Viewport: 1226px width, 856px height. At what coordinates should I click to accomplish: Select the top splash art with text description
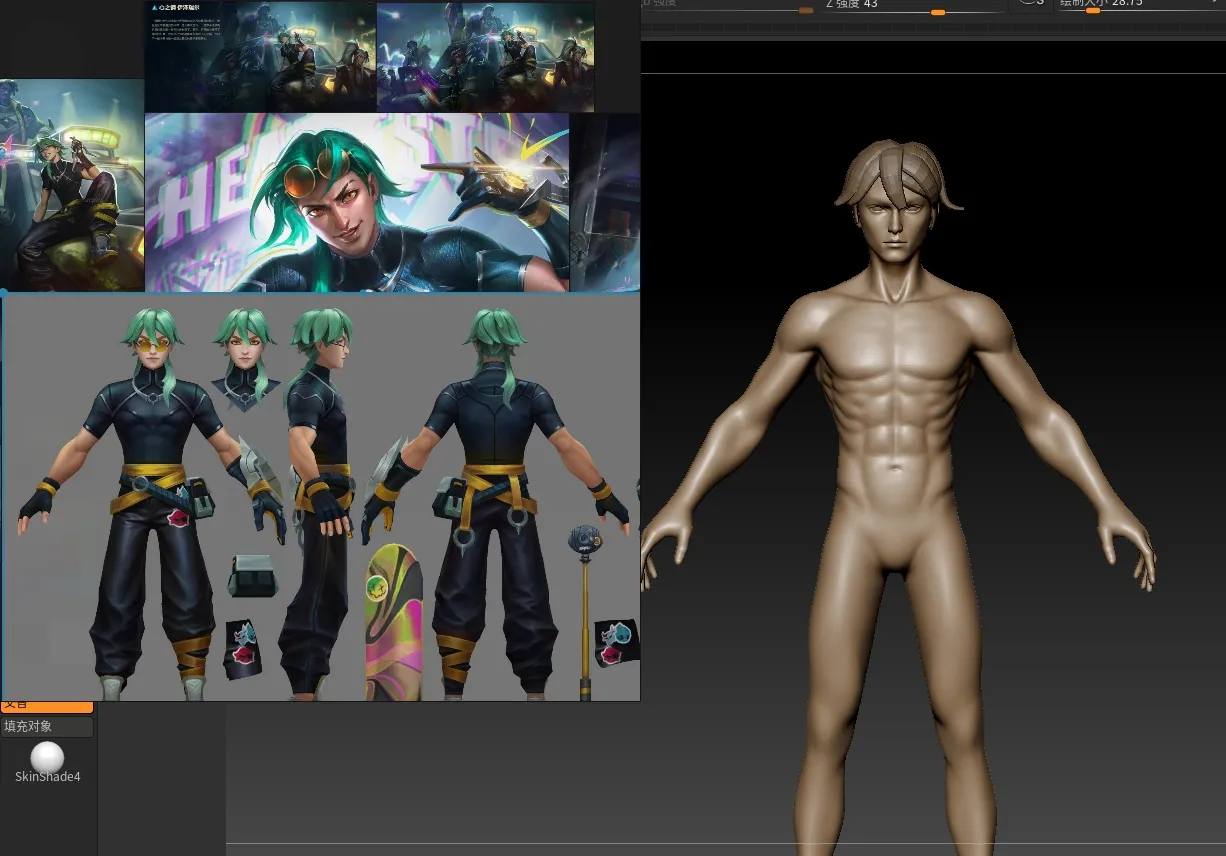click(260, 56)
